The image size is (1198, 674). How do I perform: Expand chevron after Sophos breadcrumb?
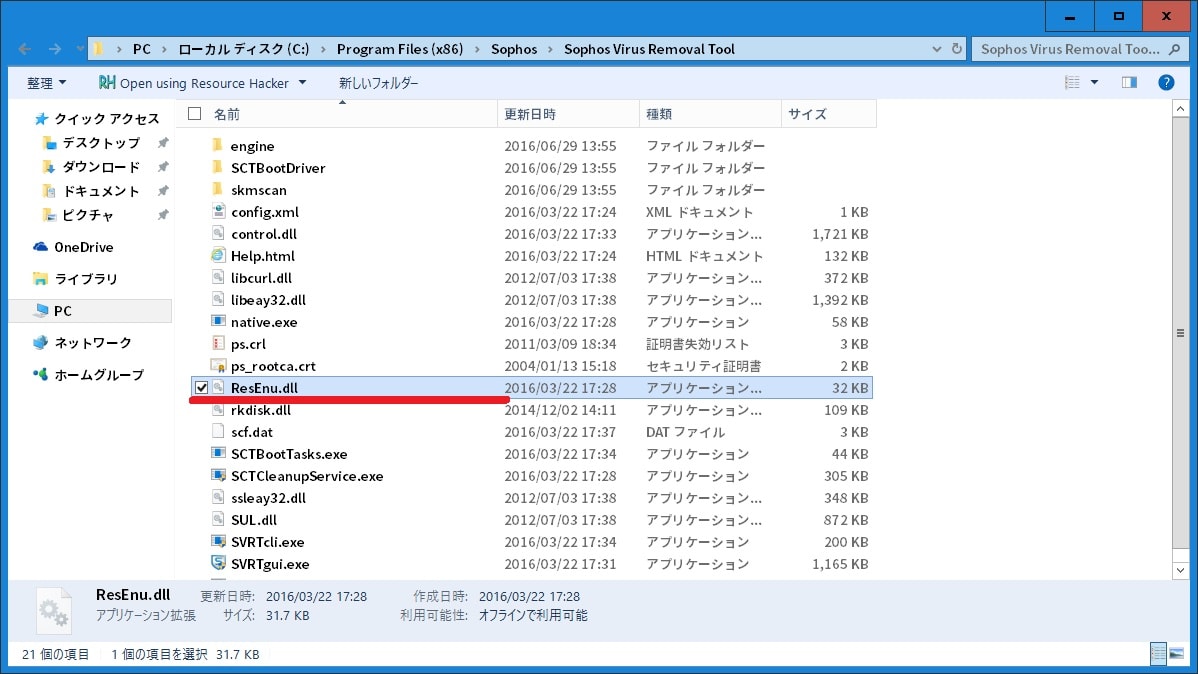(x=550, y=49)
